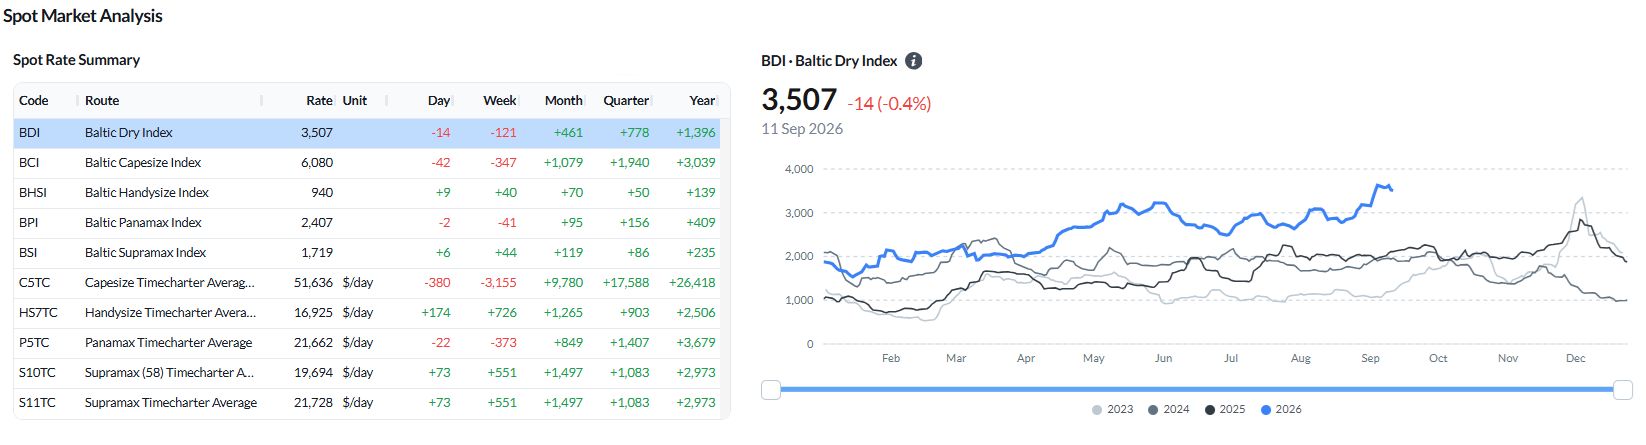
Task: Sort by the Quarter column header
Action: tap(626, 101)
